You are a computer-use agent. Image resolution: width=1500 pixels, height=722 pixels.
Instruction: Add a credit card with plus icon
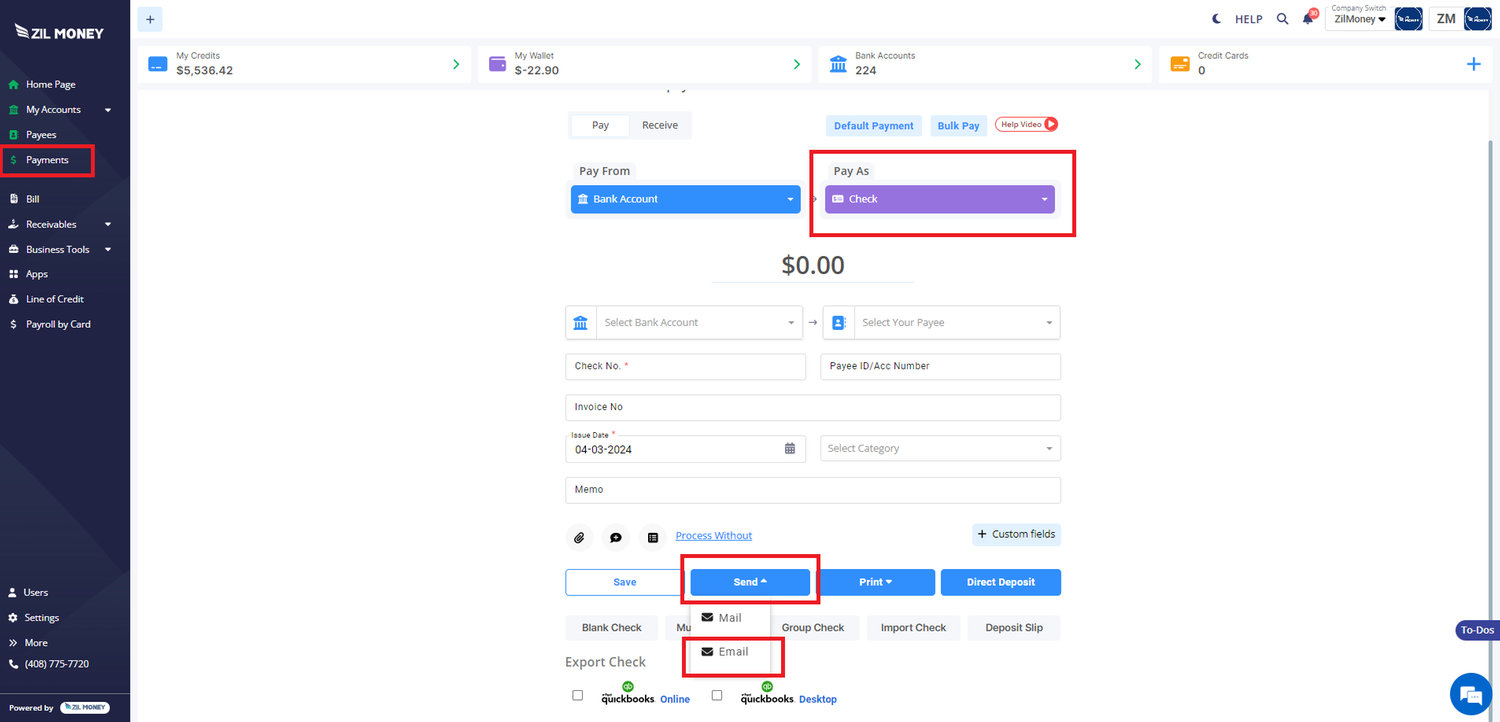[1473, 64]
